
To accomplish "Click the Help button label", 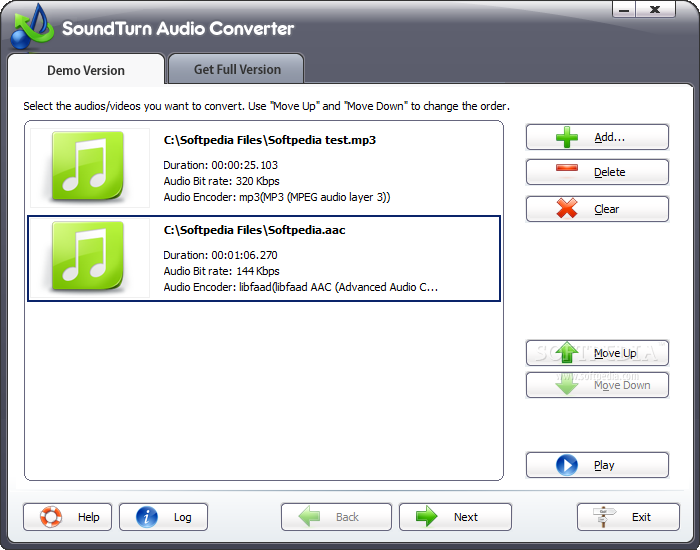I will click(88, 517).
